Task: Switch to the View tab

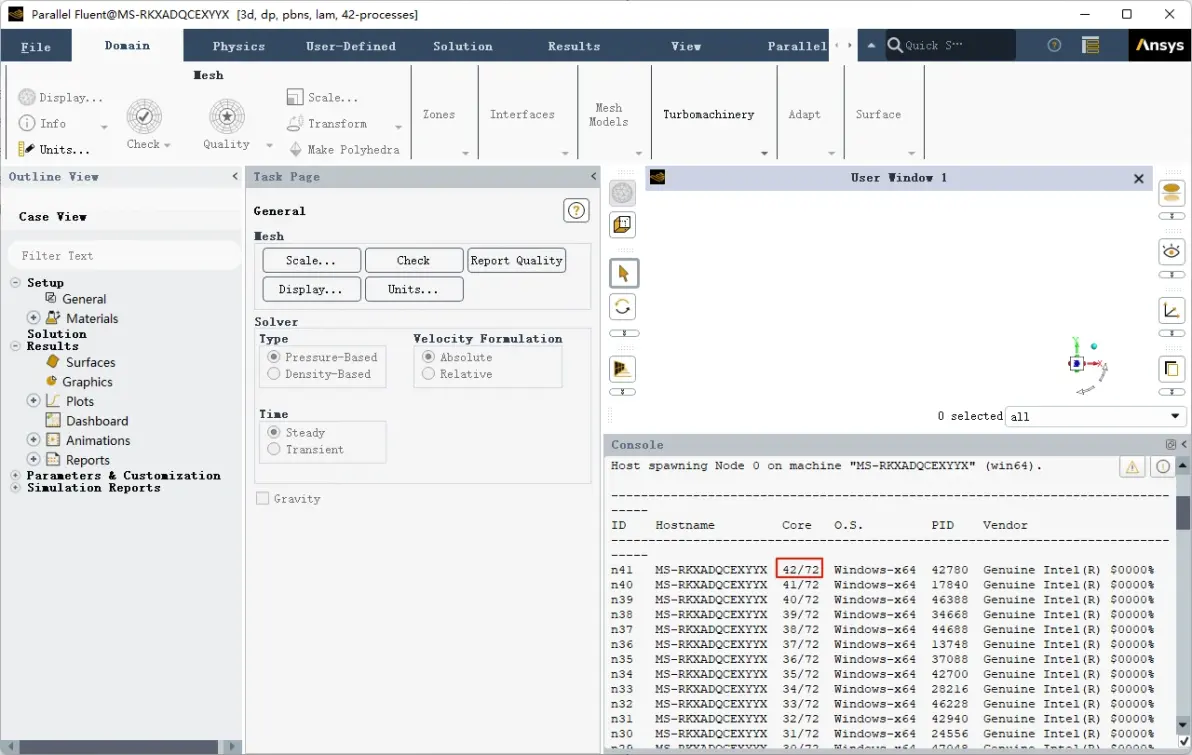Action: [686, 46]
